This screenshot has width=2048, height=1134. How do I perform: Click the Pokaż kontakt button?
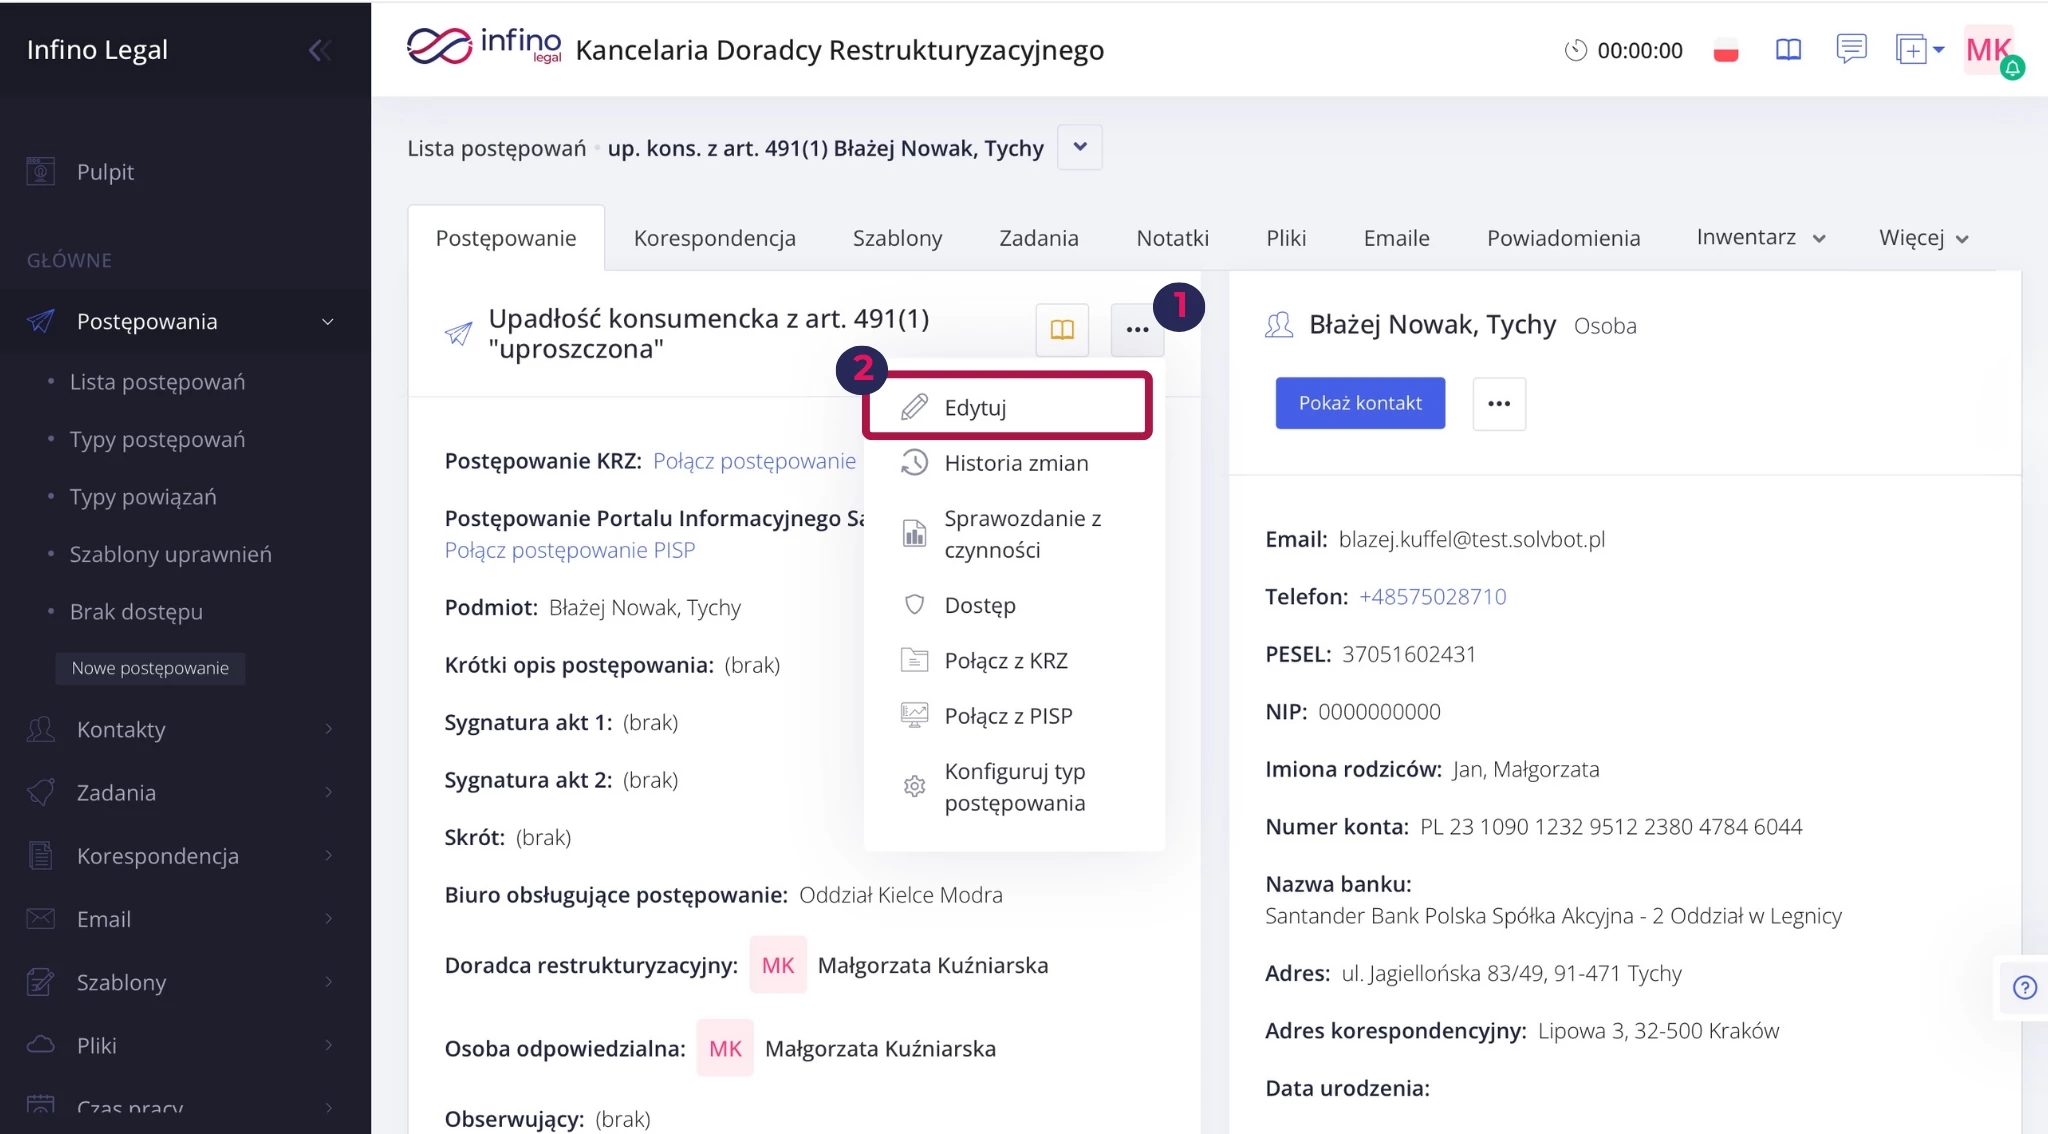pos(1359,403)
